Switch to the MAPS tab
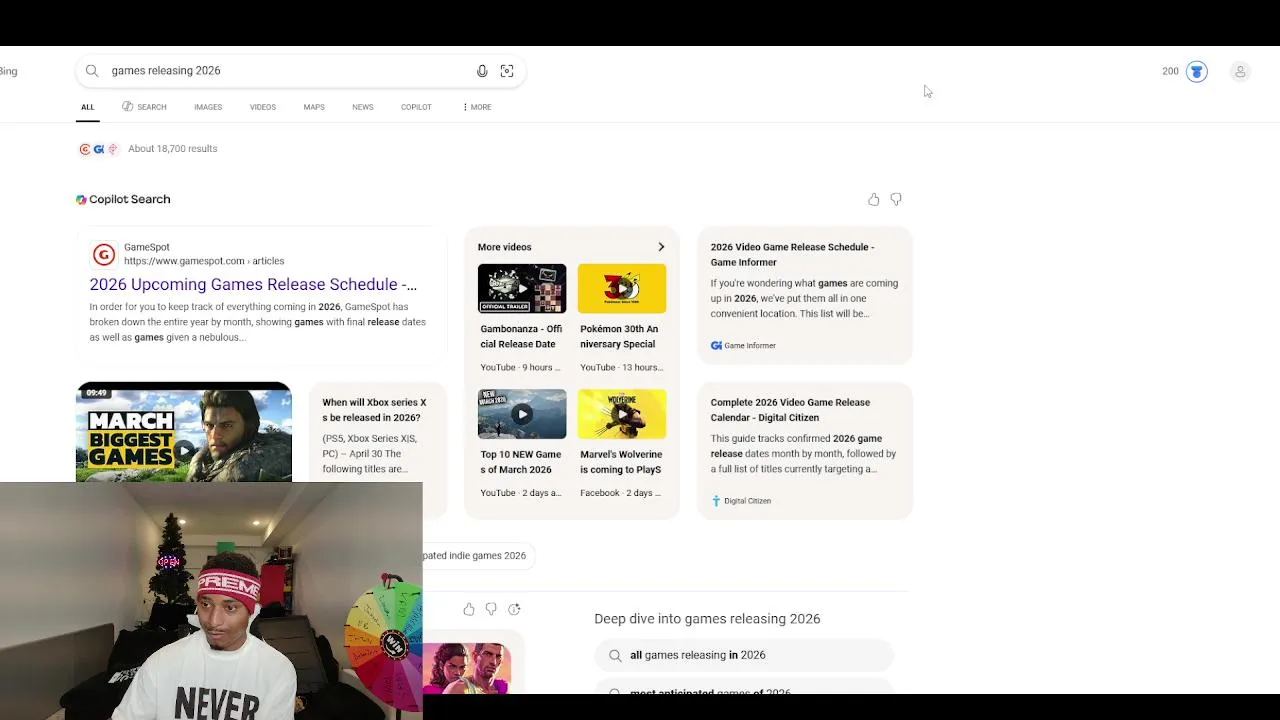Image resolution: width=1280 pixels, height=720 pixels. pos(314,107)
